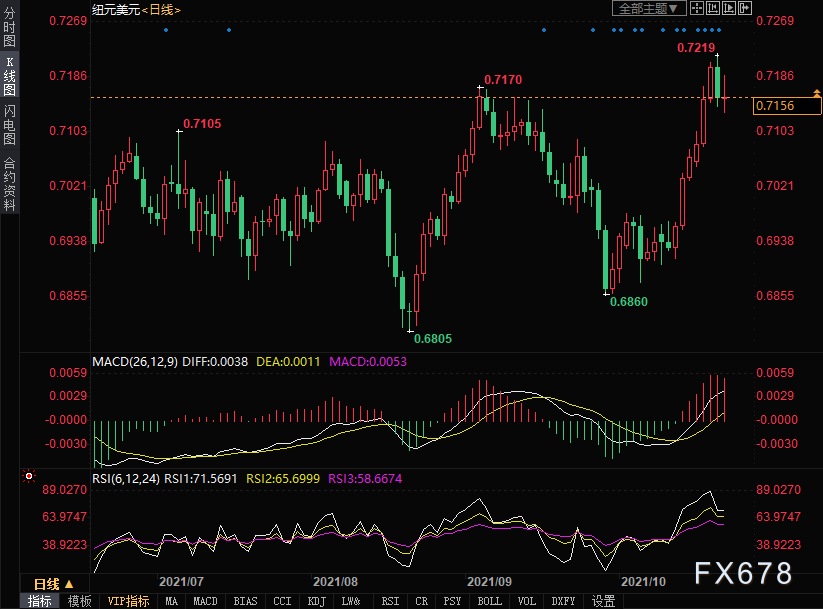
Task: Click the VIP指标 button
Action: coord(128,601)
